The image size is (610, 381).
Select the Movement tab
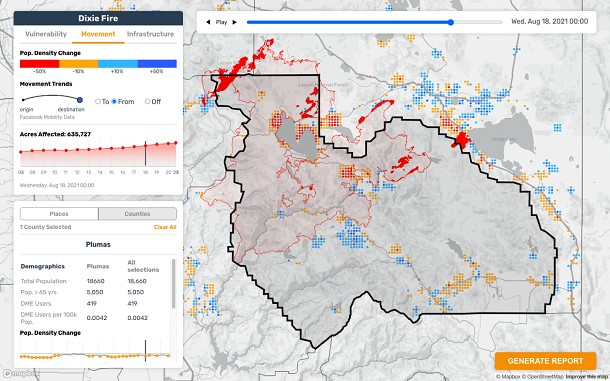click(x=98, y=34)
